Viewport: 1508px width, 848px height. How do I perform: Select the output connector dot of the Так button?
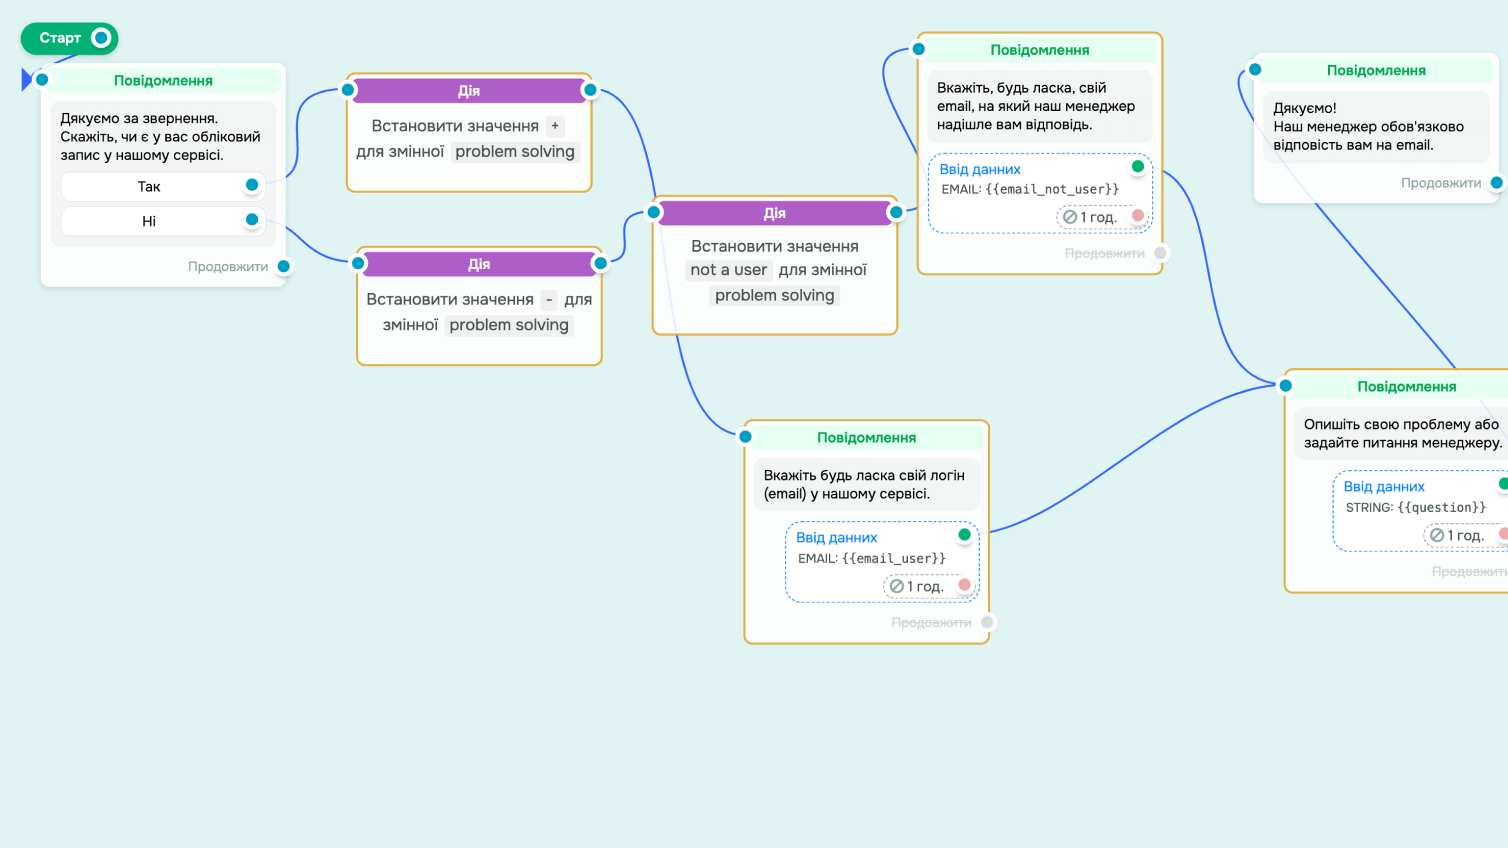(252, 185)
